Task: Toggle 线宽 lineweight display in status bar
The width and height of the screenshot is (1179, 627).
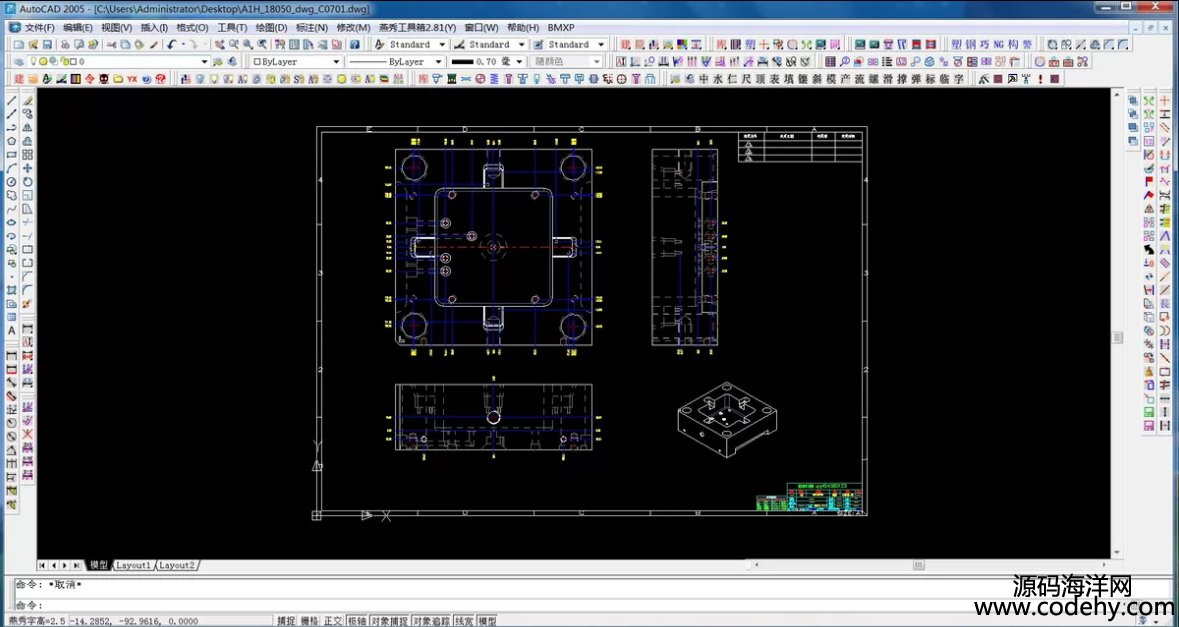Action: coord(465,621)
